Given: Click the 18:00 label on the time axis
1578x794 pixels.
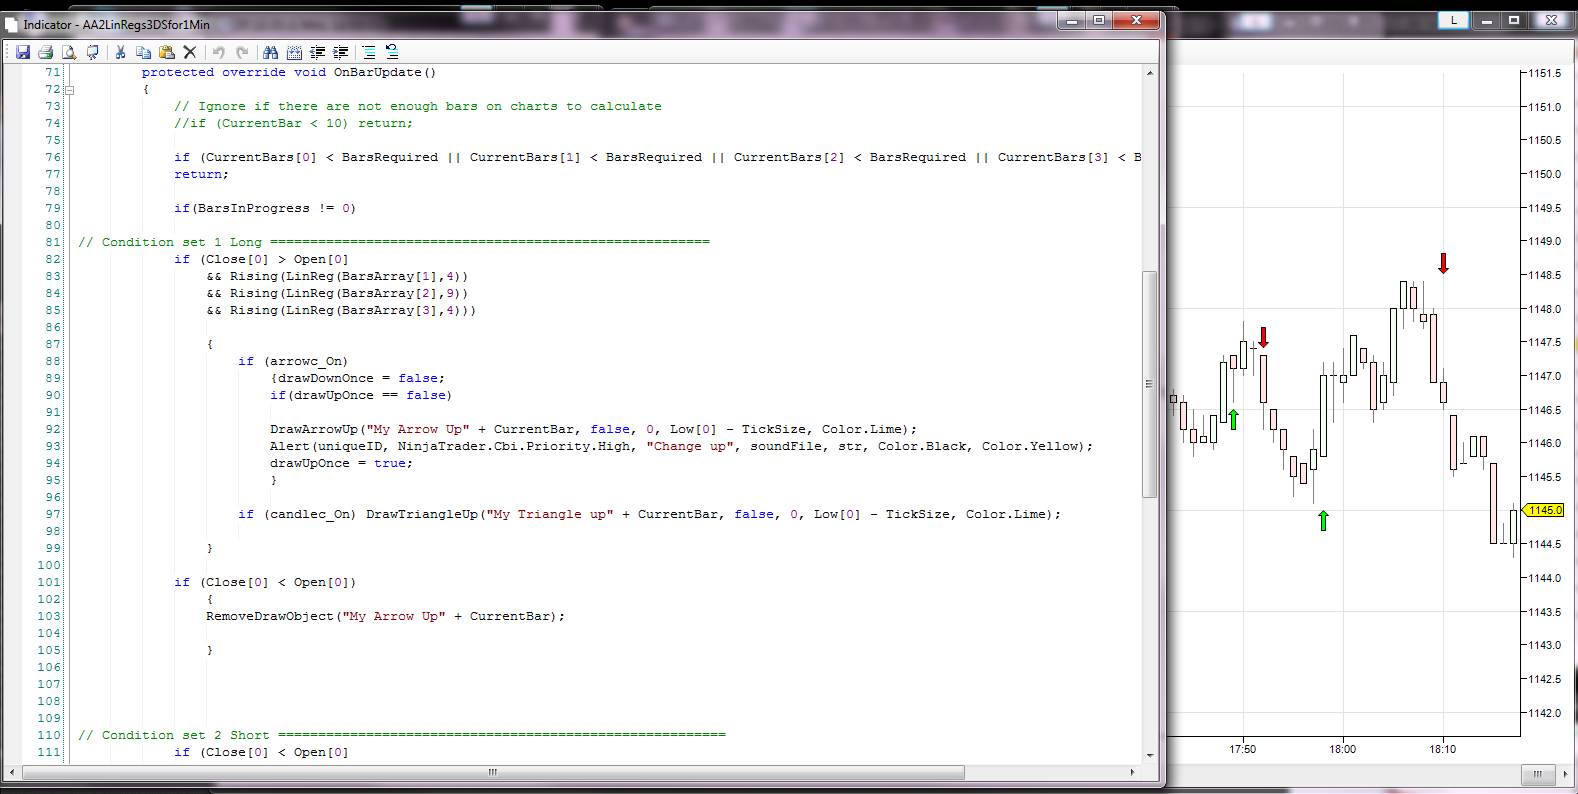Looking at the screenshot, I should [x=1342, y=748].
